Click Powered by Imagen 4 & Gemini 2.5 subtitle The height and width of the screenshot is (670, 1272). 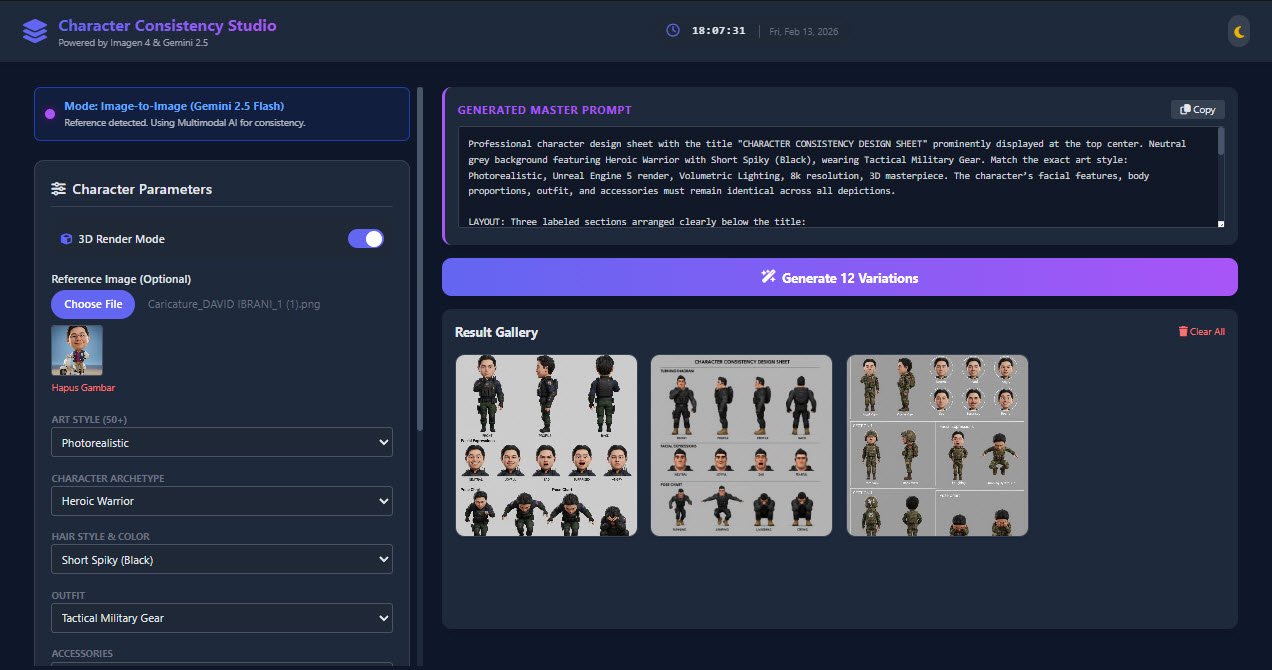click(133, 43)
